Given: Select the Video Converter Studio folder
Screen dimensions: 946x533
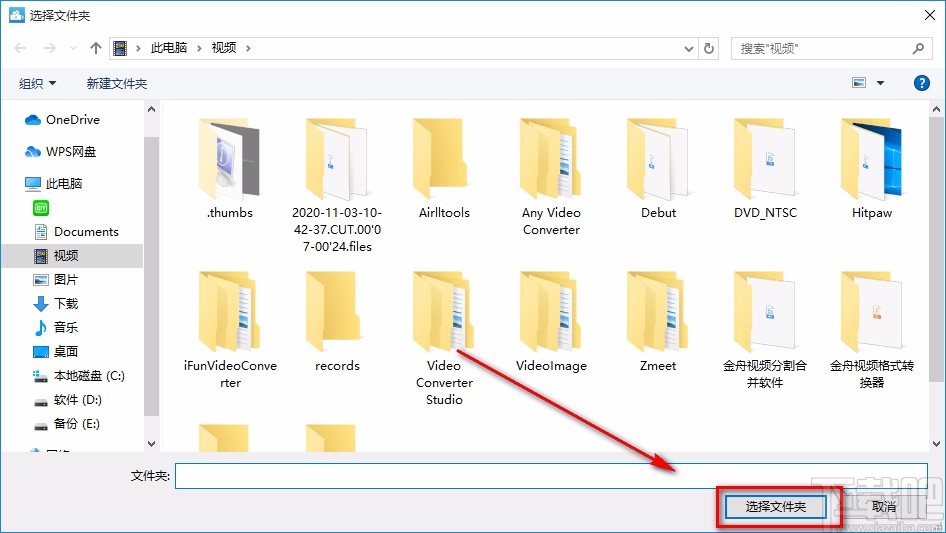Looking at the screenshot, I should click(444, 338).
